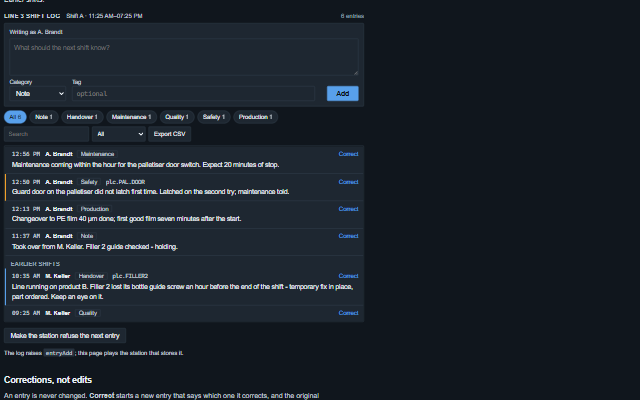The height and width of the screenshot is (400, 640).
Task: Click Correct on the 09:25 AM Quality entry
Action: click(x=348, y=313)
